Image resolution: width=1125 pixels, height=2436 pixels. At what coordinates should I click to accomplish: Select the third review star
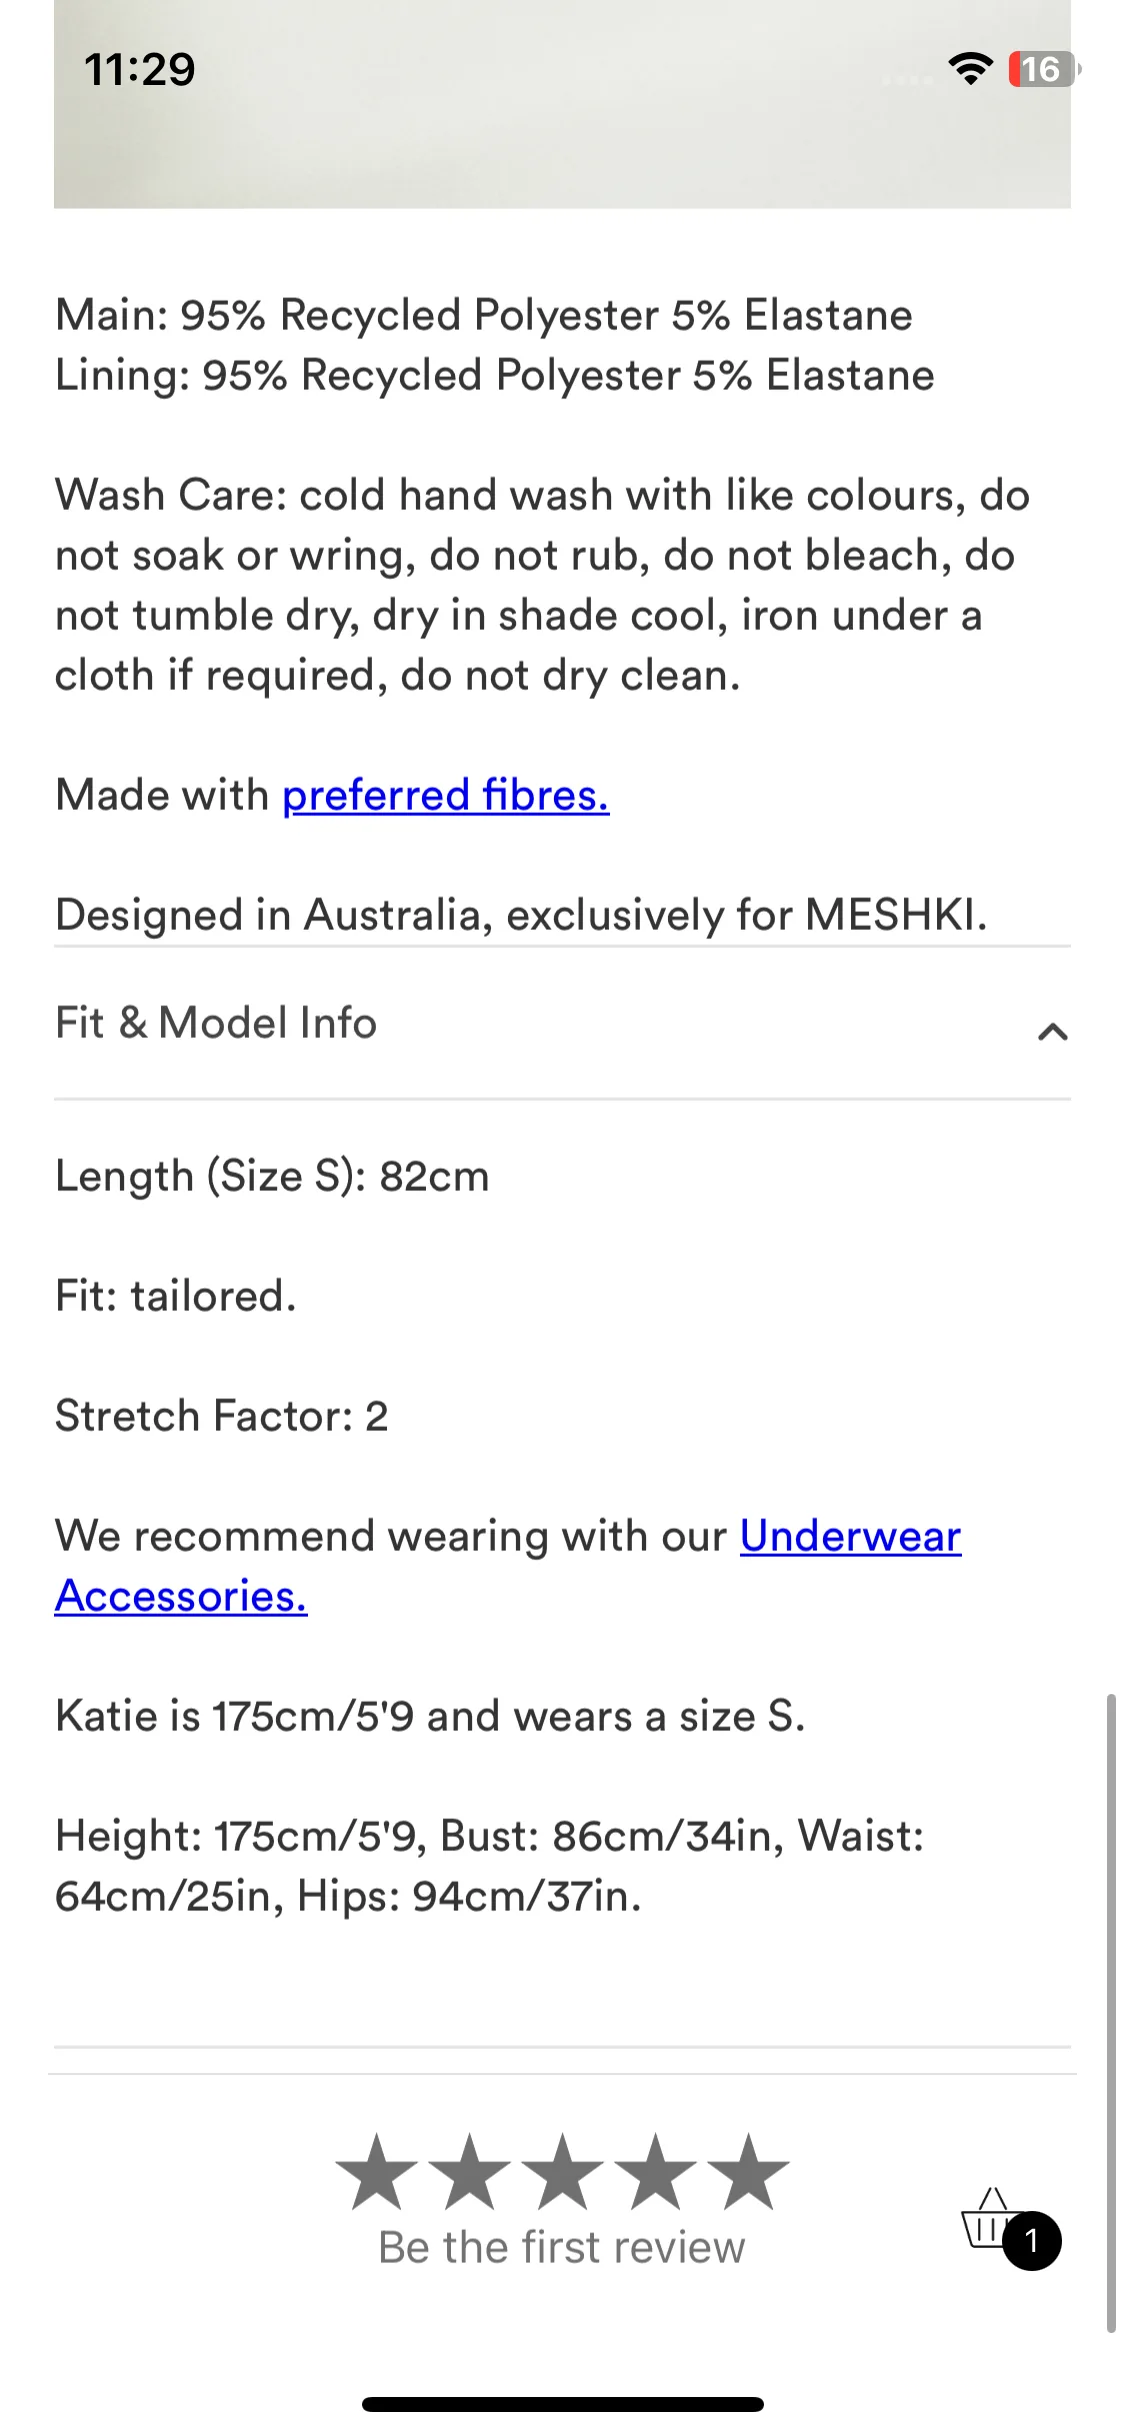coord(562,2171)
